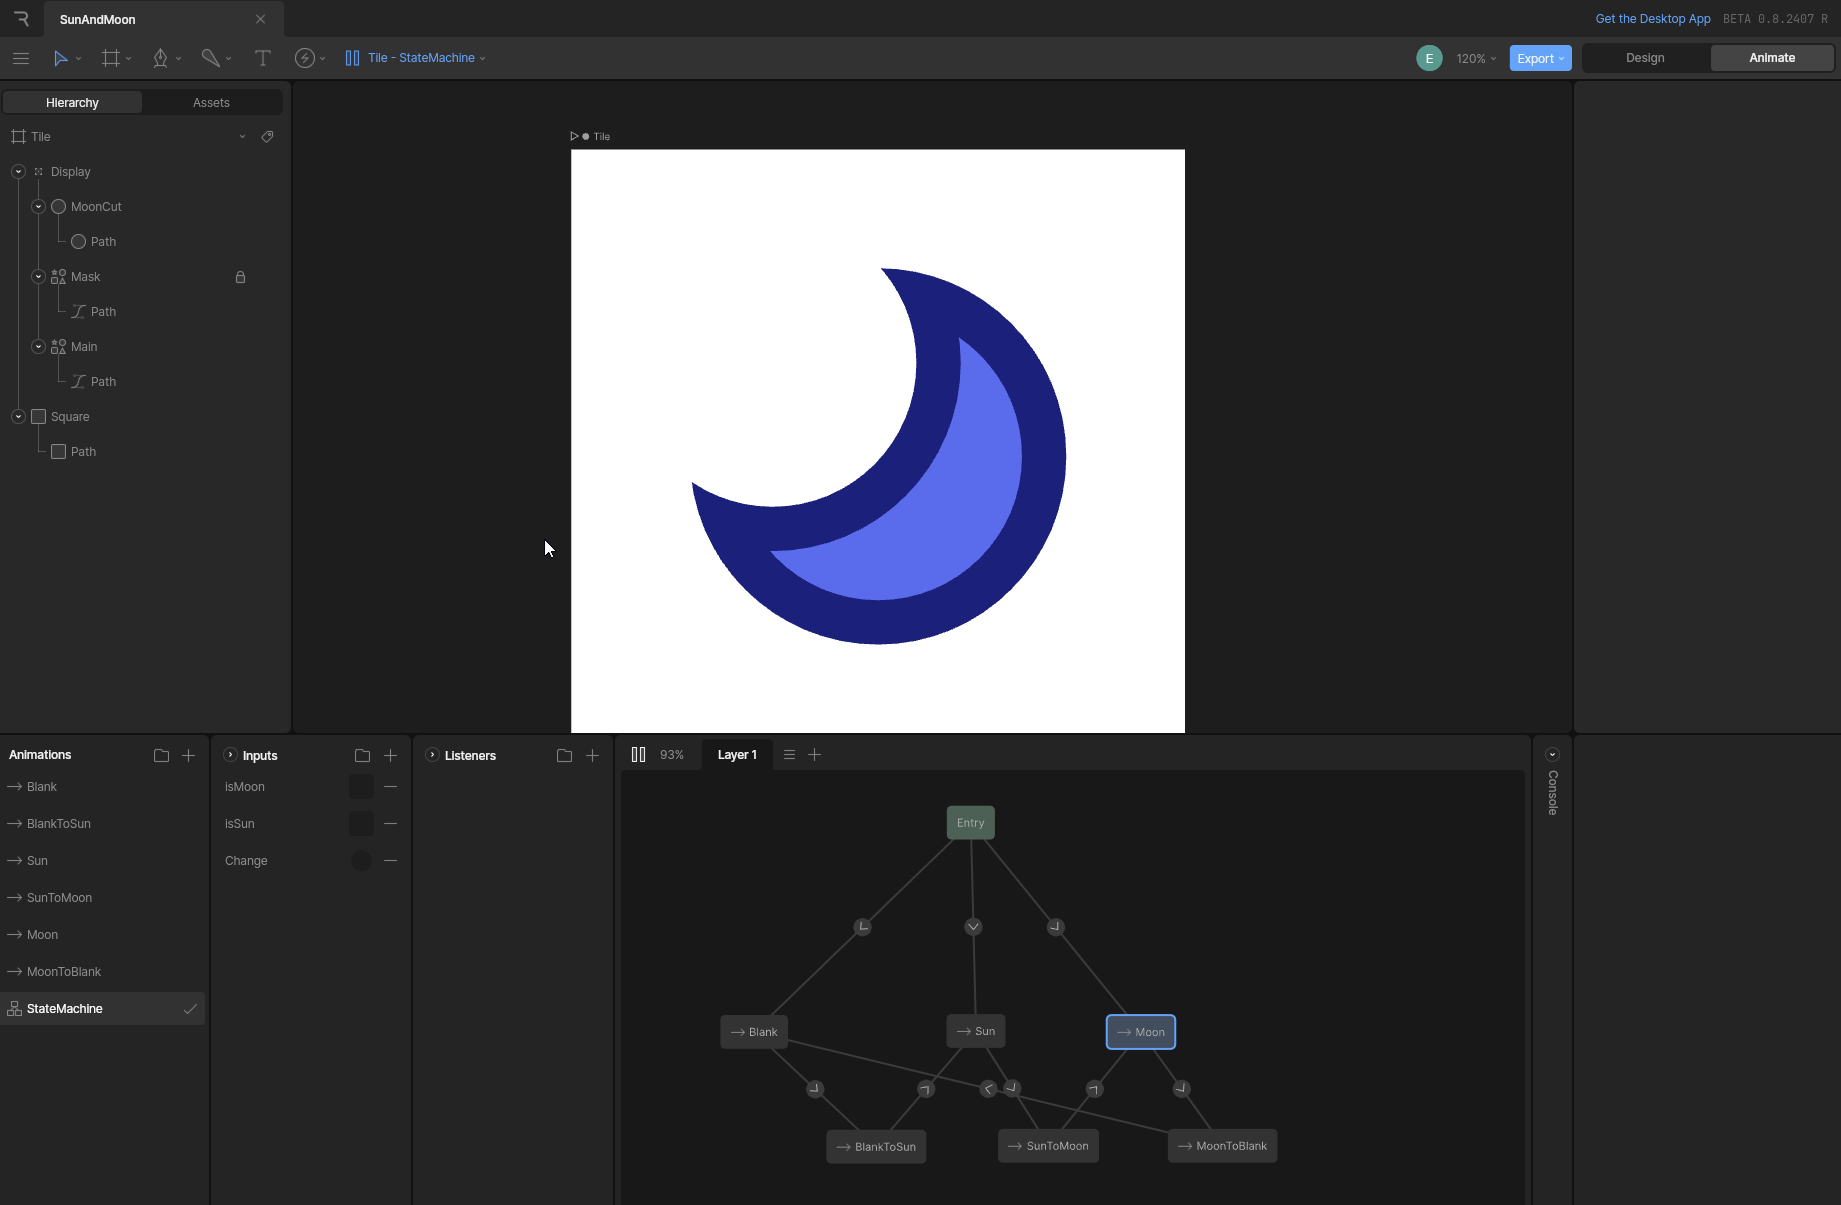1841x1205 pixels.
Task: Click the lock icon on Mask row
Action: [x=240, y=277]
